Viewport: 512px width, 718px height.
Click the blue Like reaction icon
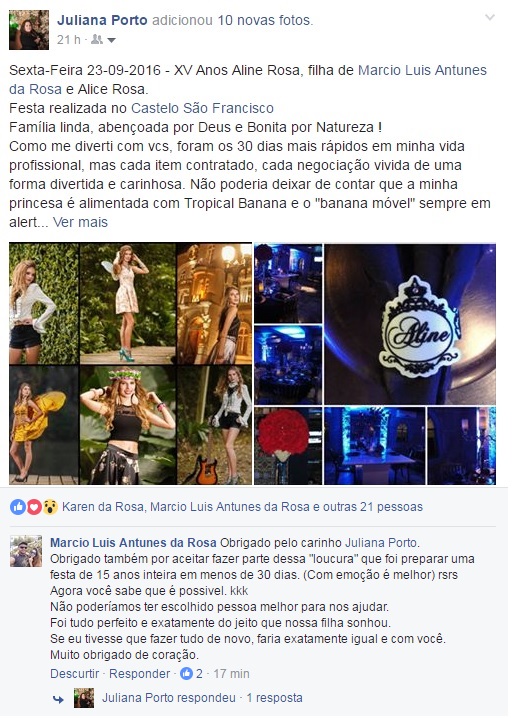pyautogui.click(x=17, y=507)
